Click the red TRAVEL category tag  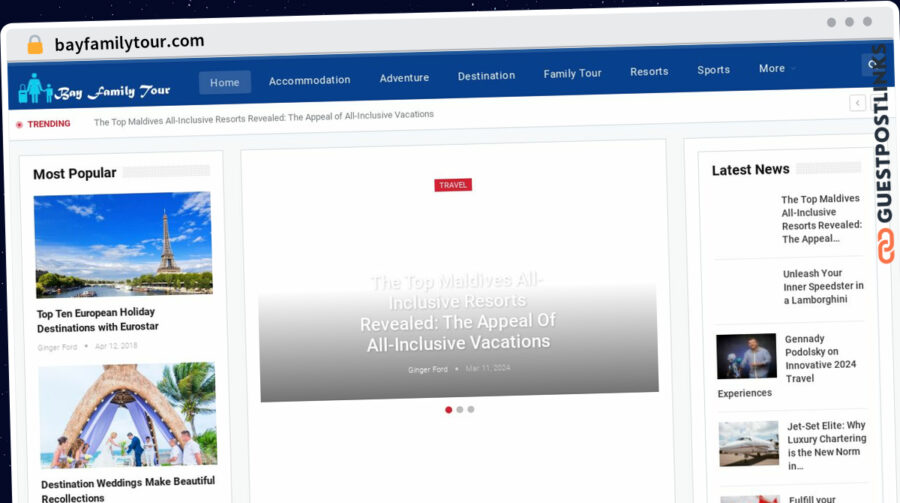pyautogui.click(x=453, y=185)
